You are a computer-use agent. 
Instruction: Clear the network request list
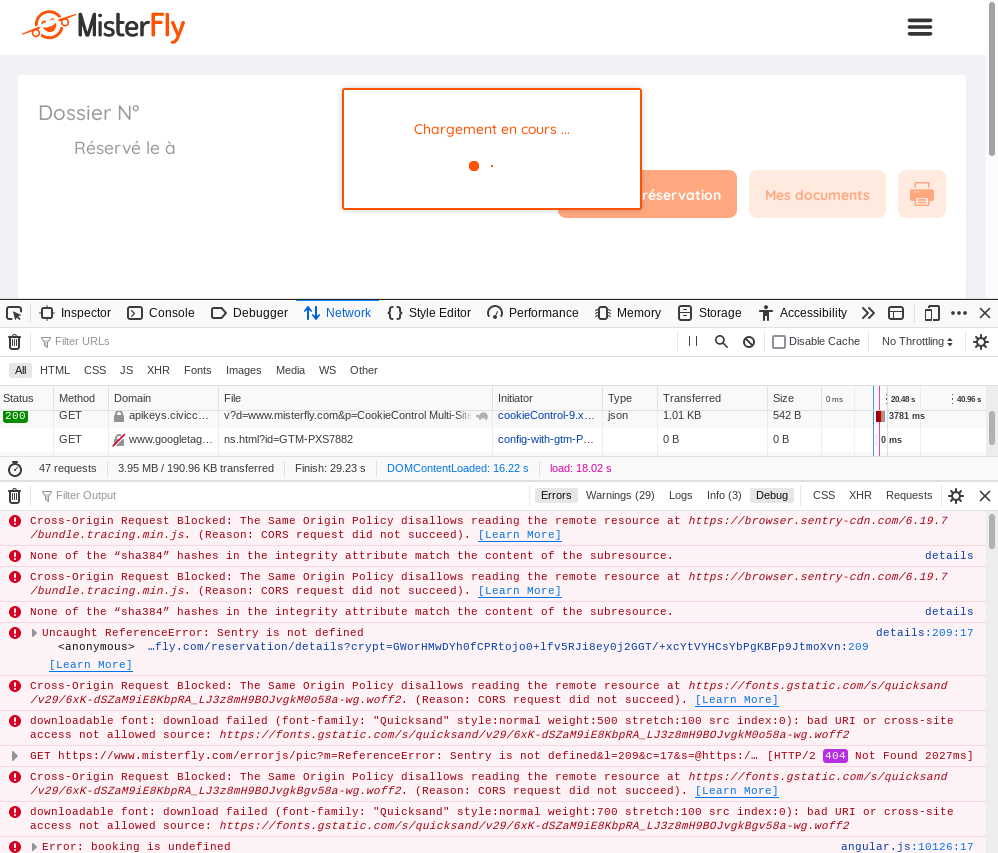coord(15,342)
